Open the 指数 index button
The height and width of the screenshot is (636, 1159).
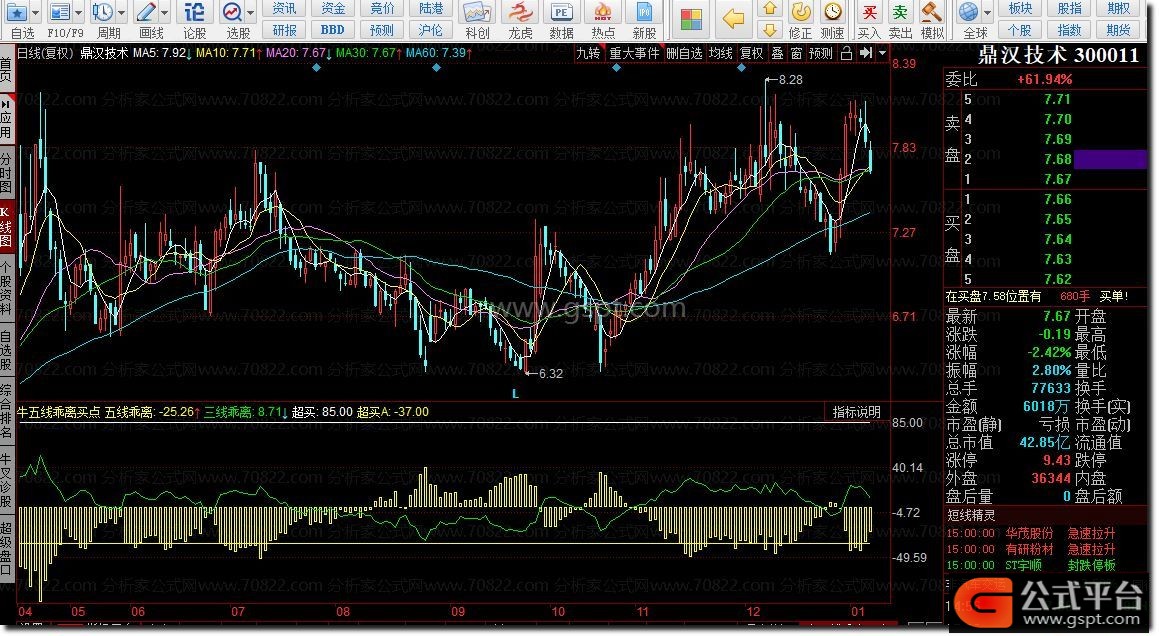click(1070, 30)
